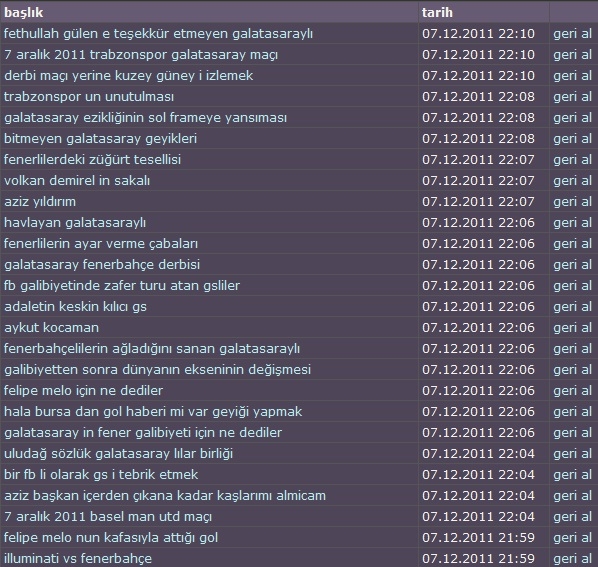Viewport: 598px width, 567px height.
Task: Open 'felipe melo nun kafasıyla attığı gol'
Action: pos(111,538)
